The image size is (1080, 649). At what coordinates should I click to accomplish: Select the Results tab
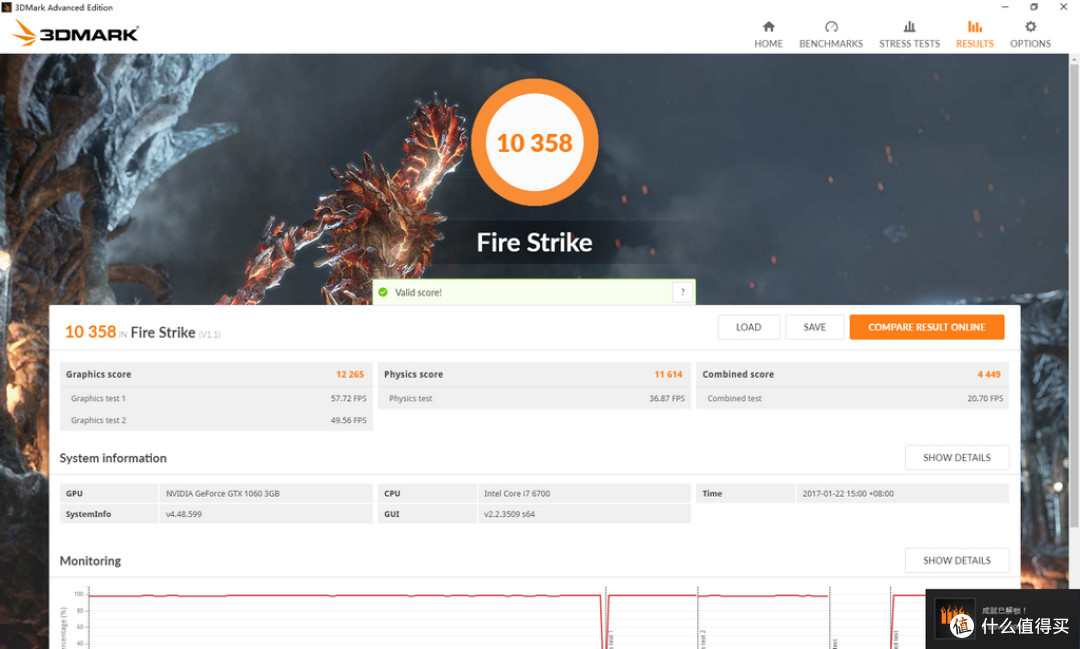click(x=975, y=34)
